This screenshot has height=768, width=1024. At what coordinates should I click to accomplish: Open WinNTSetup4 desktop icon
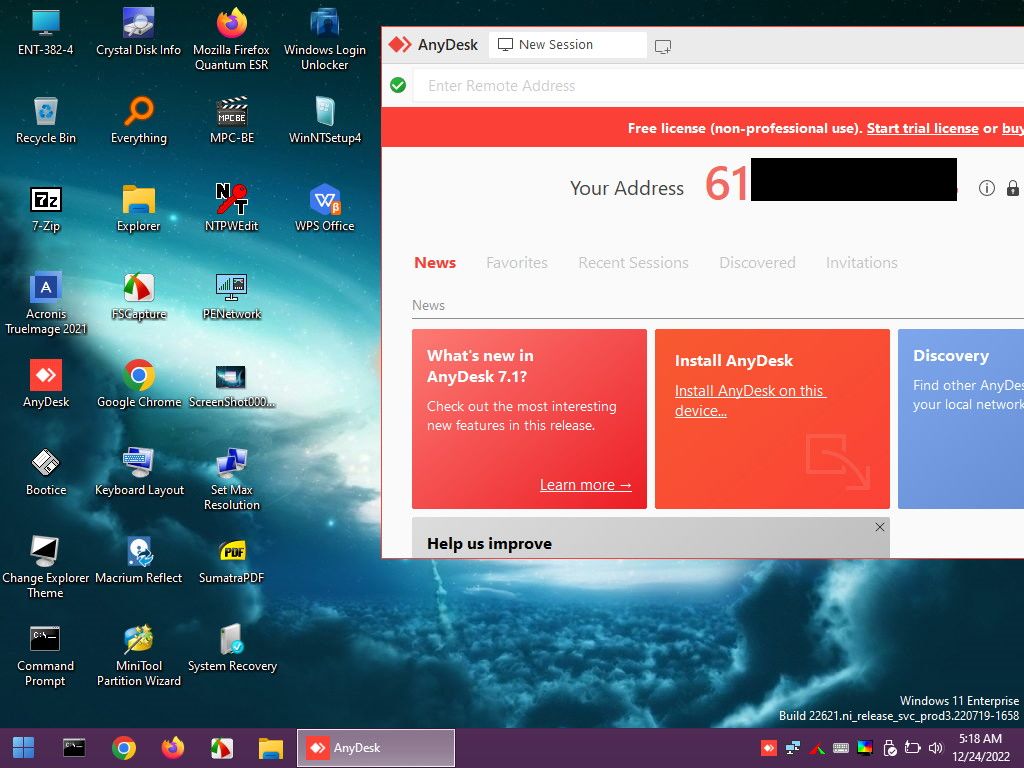point(325,120)
